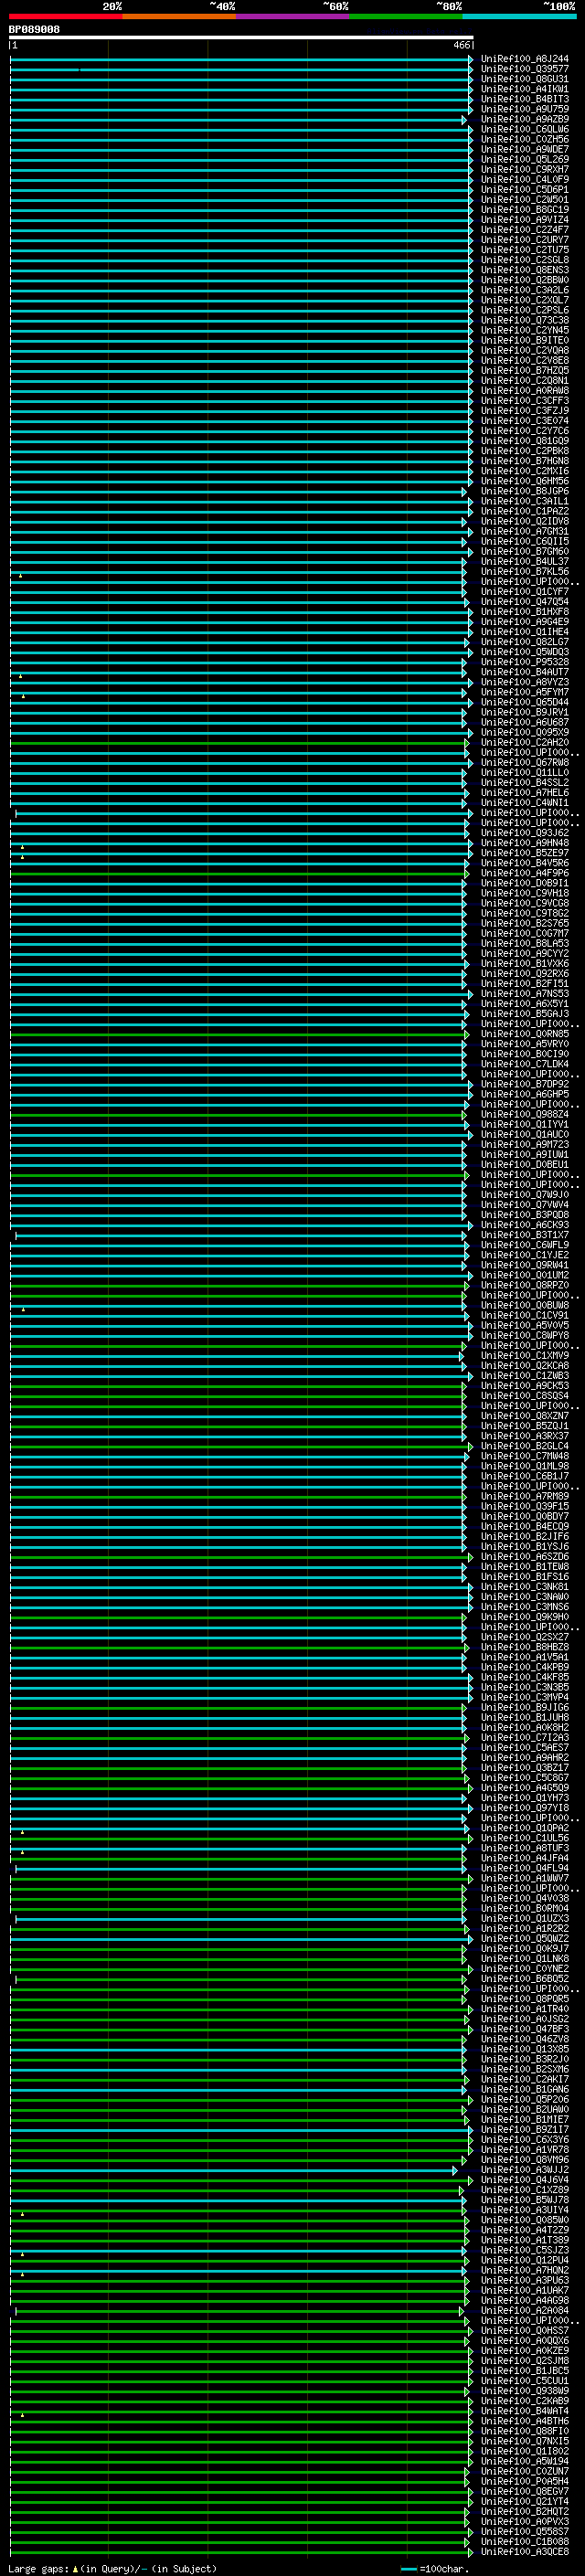Open hit UniRef100_A8J244

pos(525,59)
